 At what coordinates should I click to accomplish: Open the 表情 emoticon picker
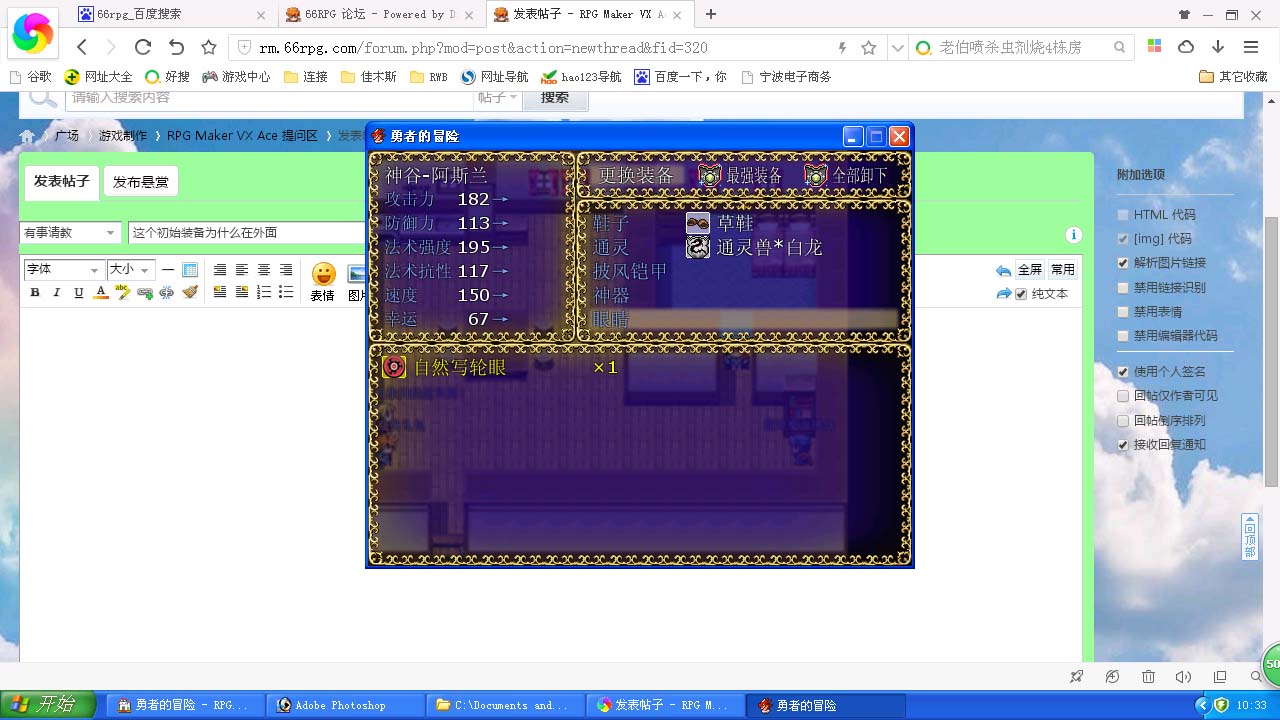[x=323, y=281]
